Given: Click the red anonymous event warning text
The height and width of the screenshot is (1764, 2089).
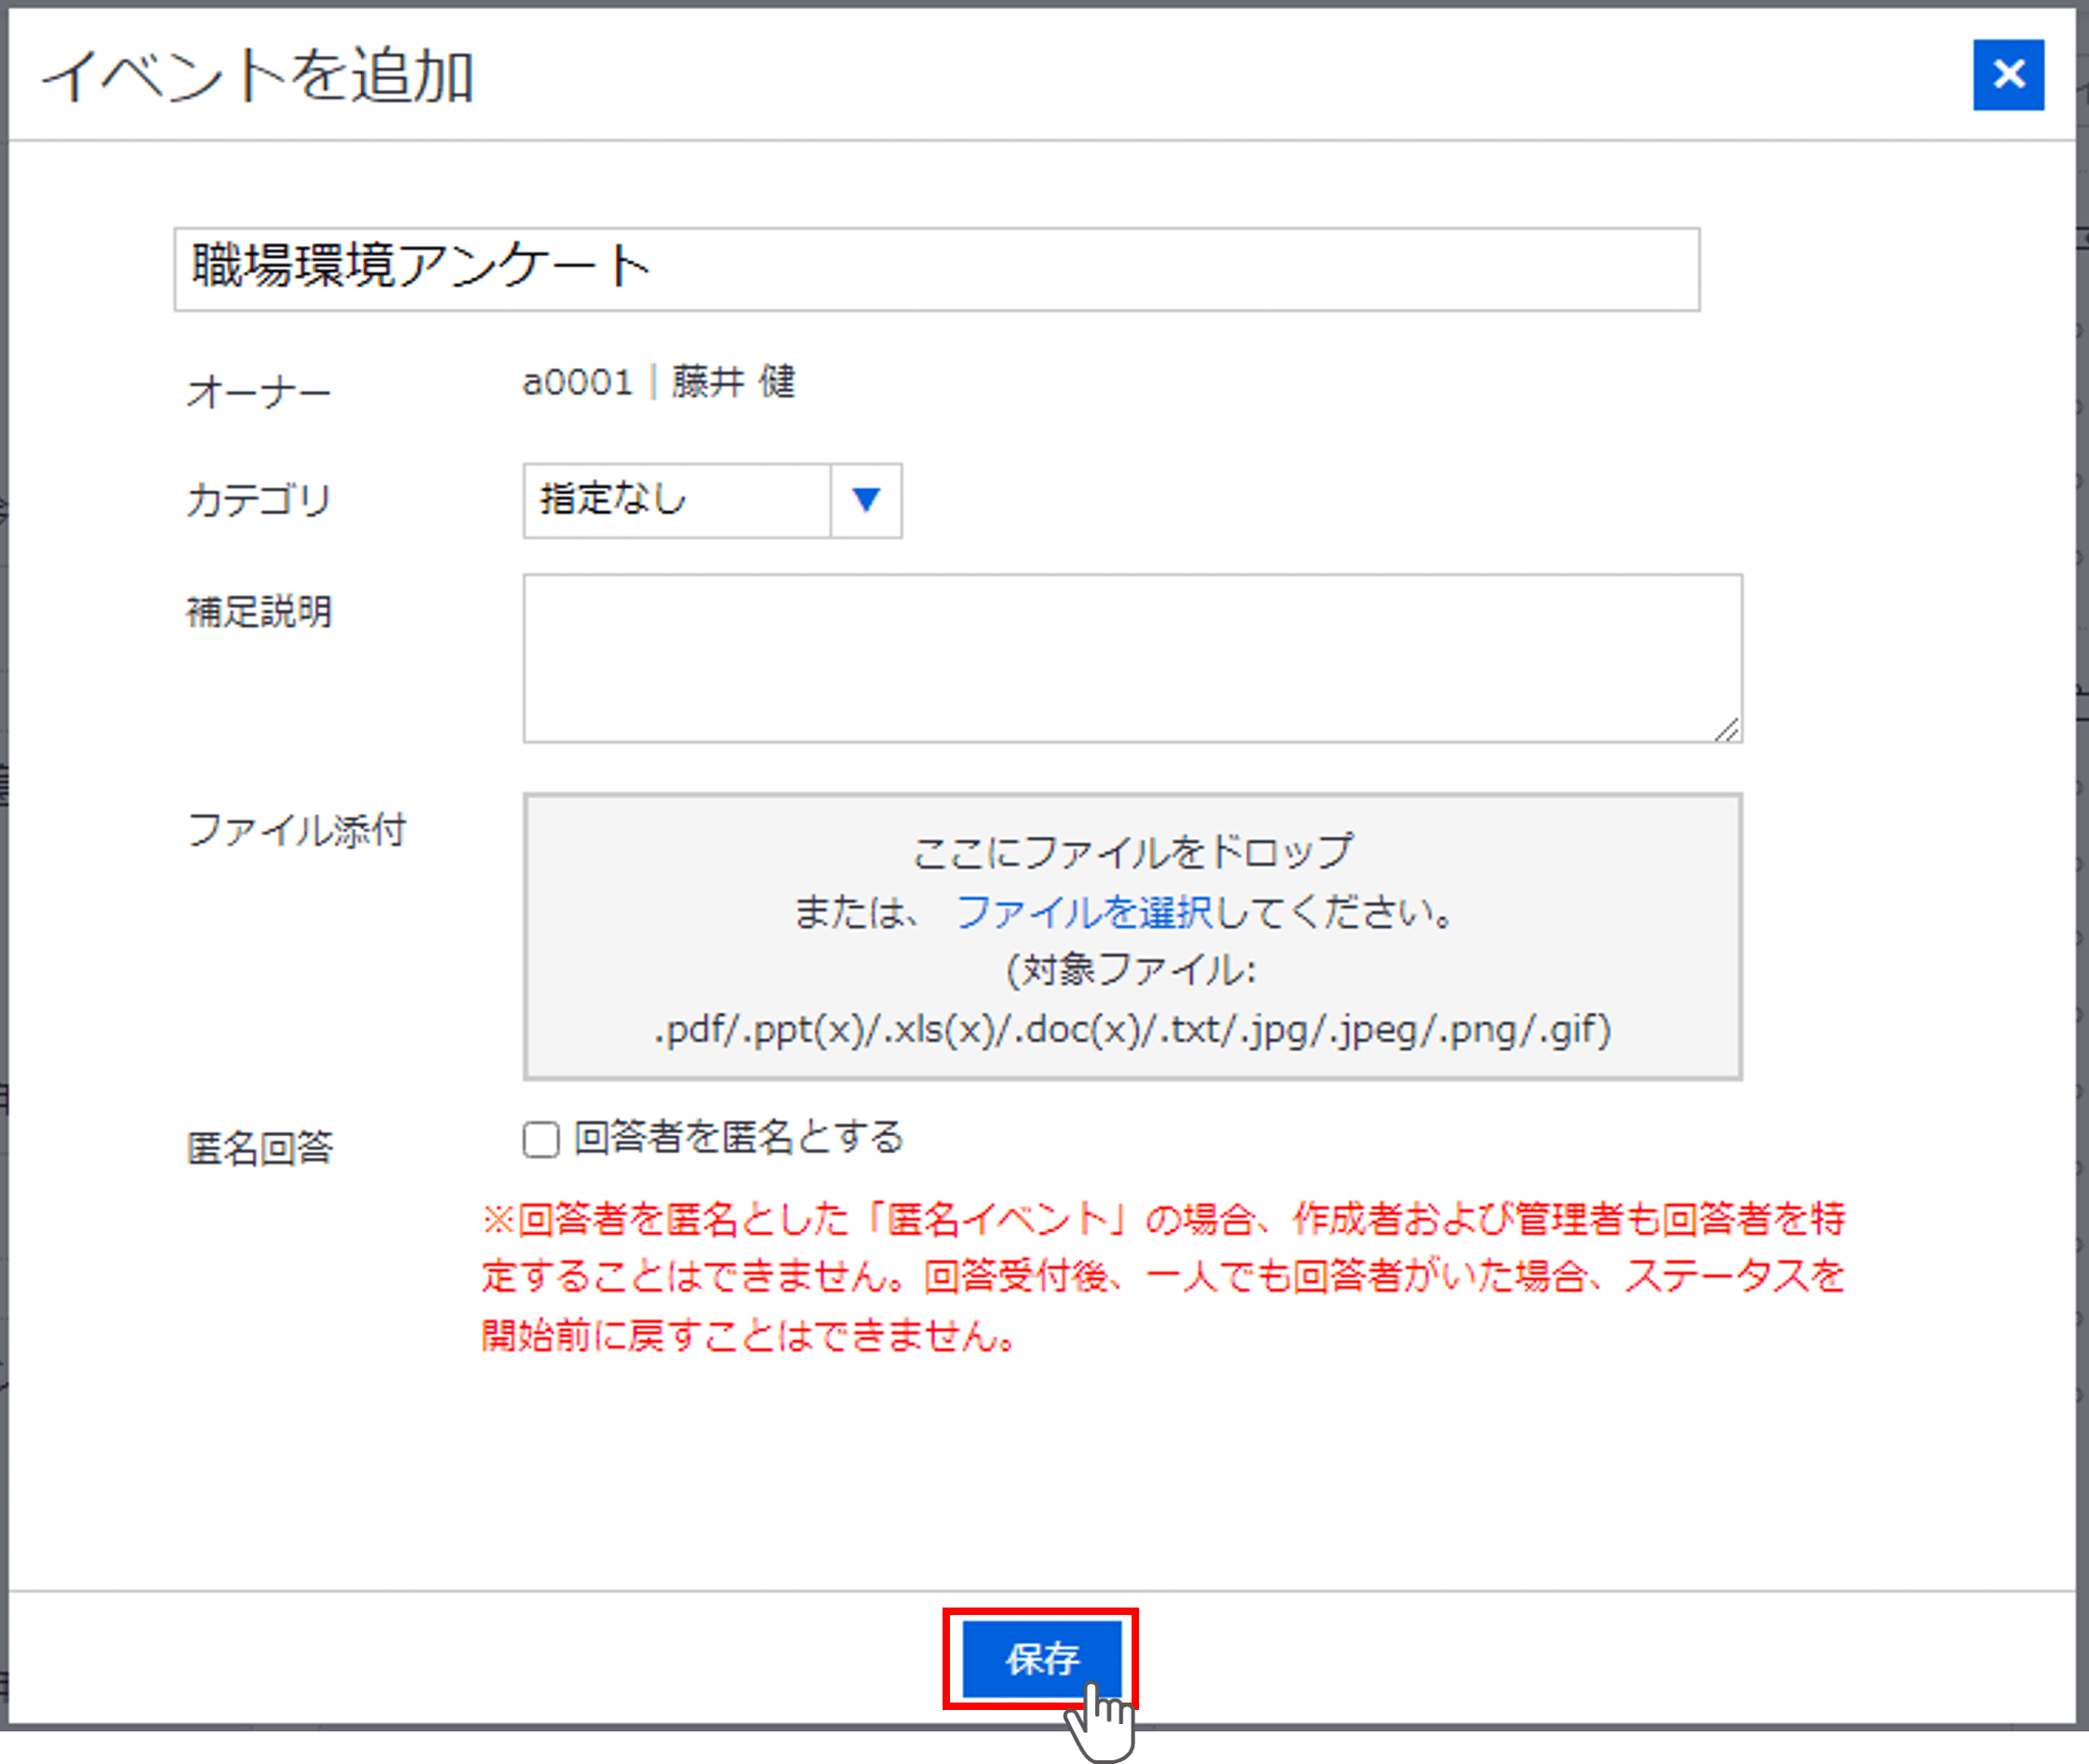Looking at the screenshot, I should coord(1162,1277).
